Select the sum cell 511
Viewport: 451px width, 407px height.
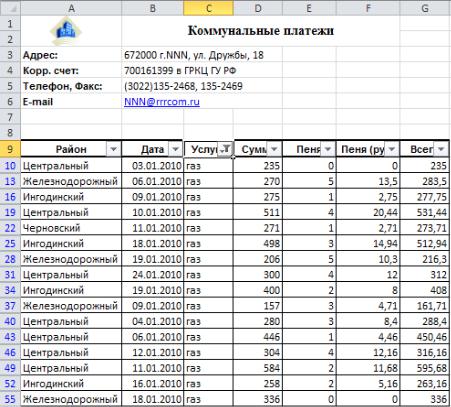coord(258,212)
